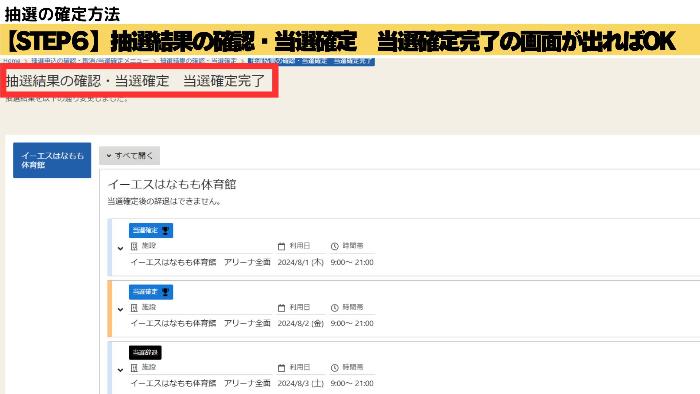
Task: Click the すべて開く expand-all button
Action: [x=129, y=156]
